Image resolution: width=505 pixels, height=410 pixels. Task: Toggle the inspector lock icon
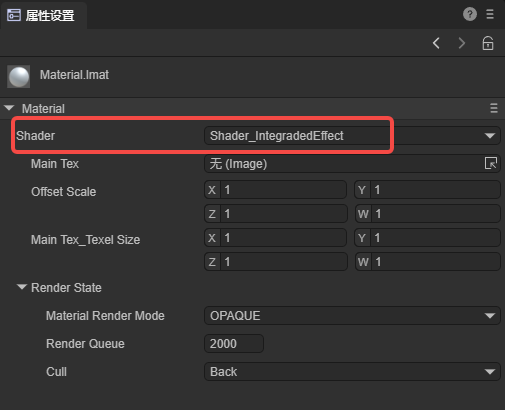488,43
